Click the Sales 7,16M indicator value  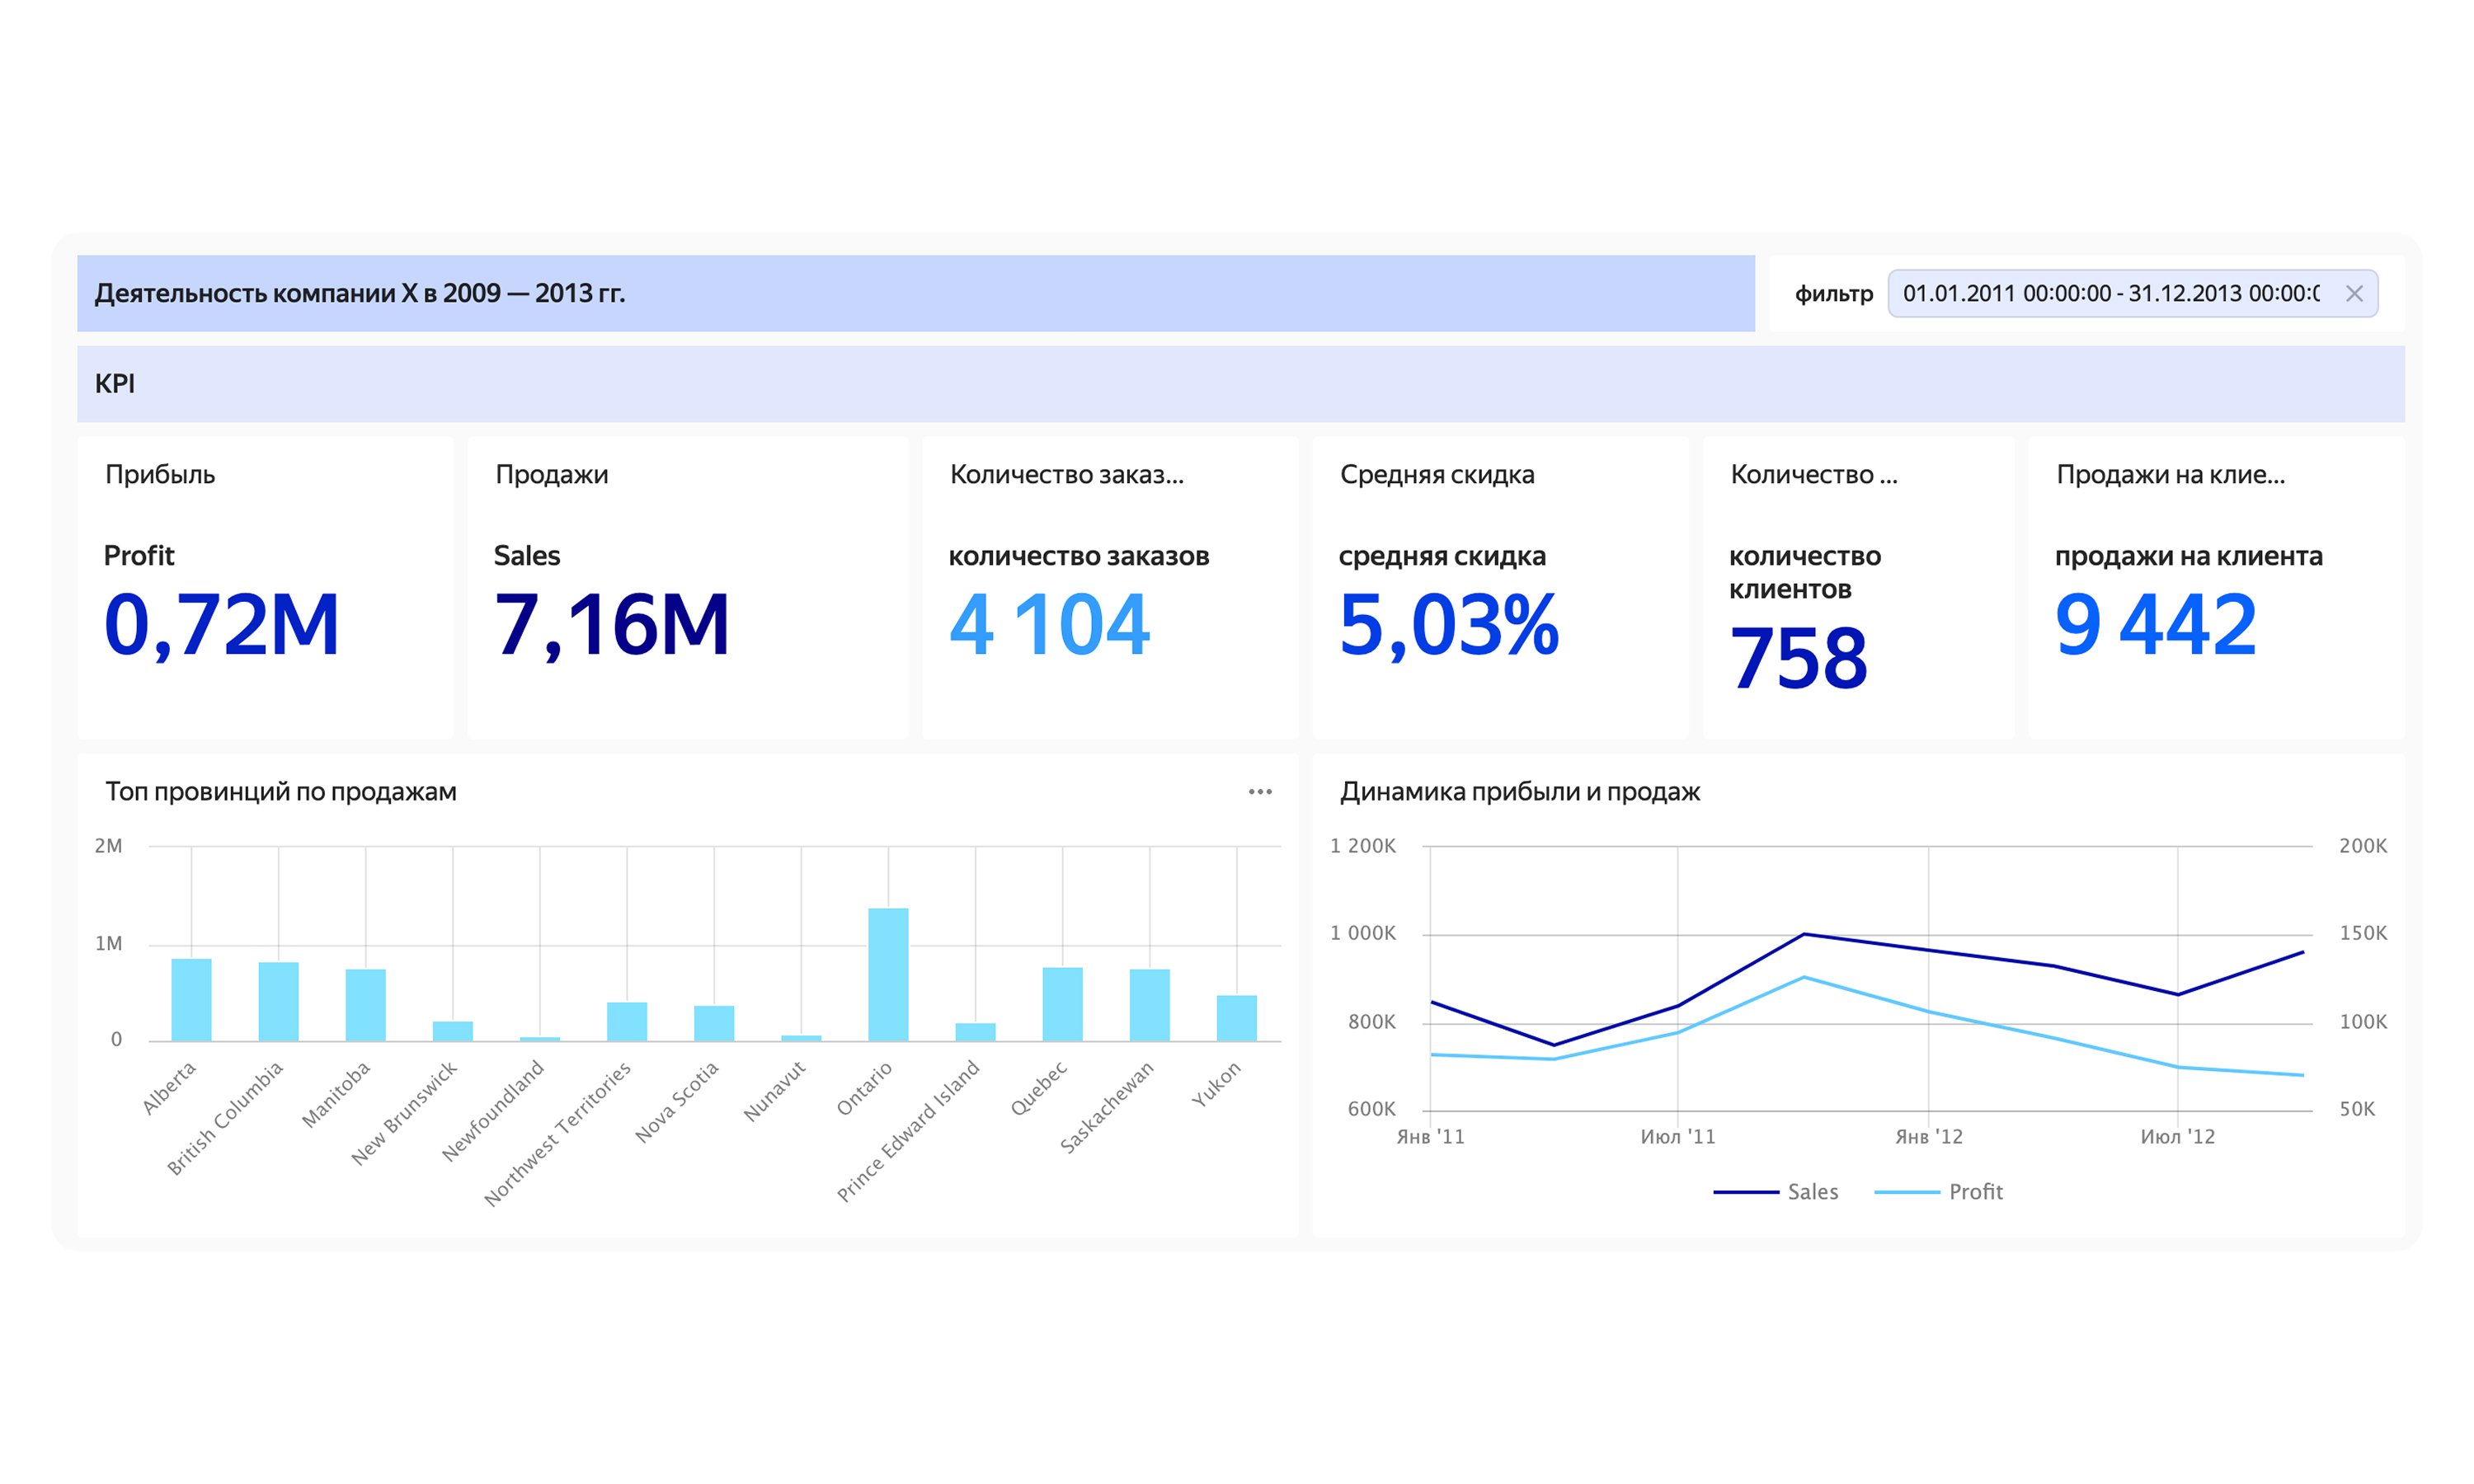(612, 624)
